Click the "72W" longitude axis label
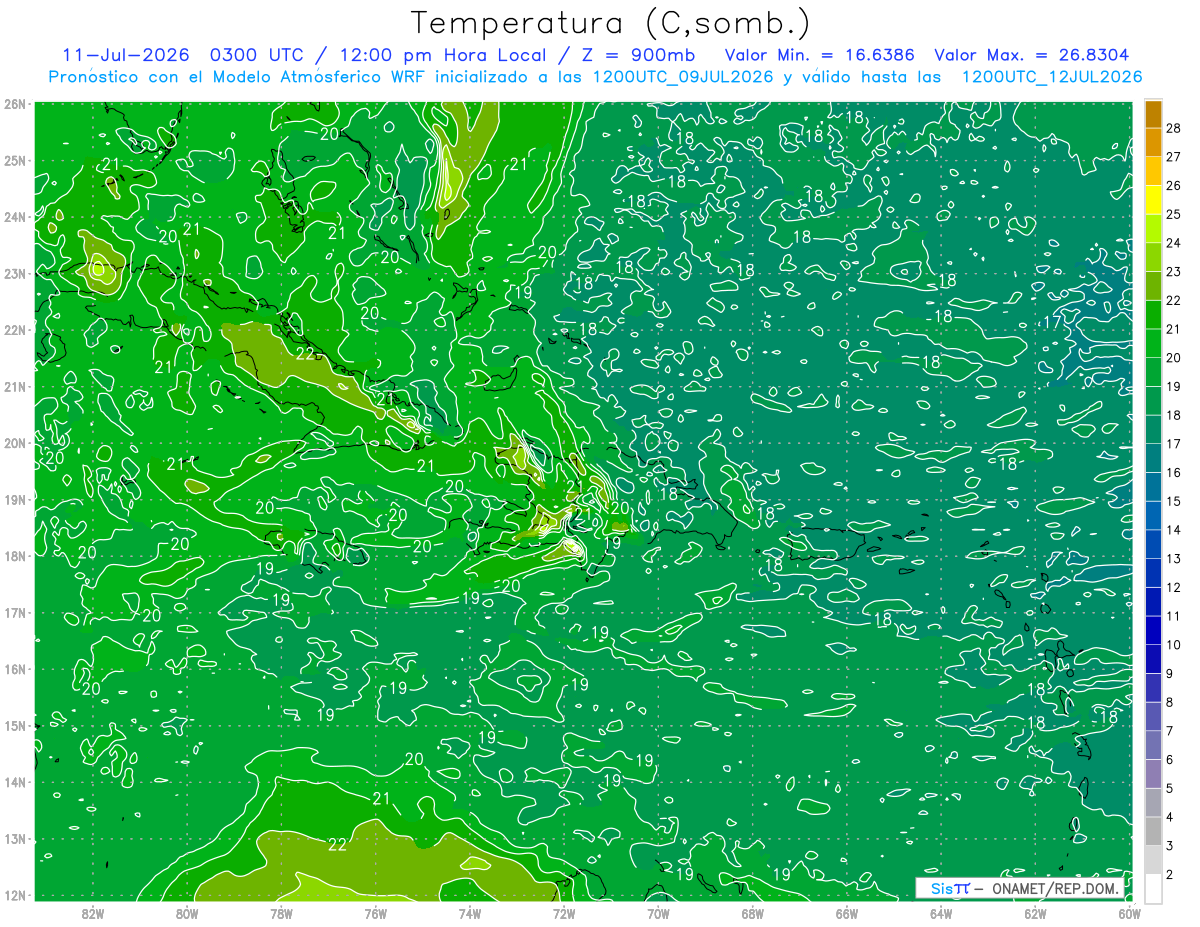1200x927 pixels. [x=564, y=913]
